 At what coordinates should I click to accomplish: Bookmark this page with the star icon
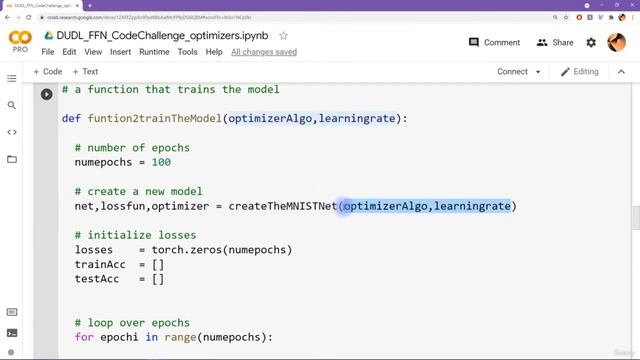[x=566, y=18]
